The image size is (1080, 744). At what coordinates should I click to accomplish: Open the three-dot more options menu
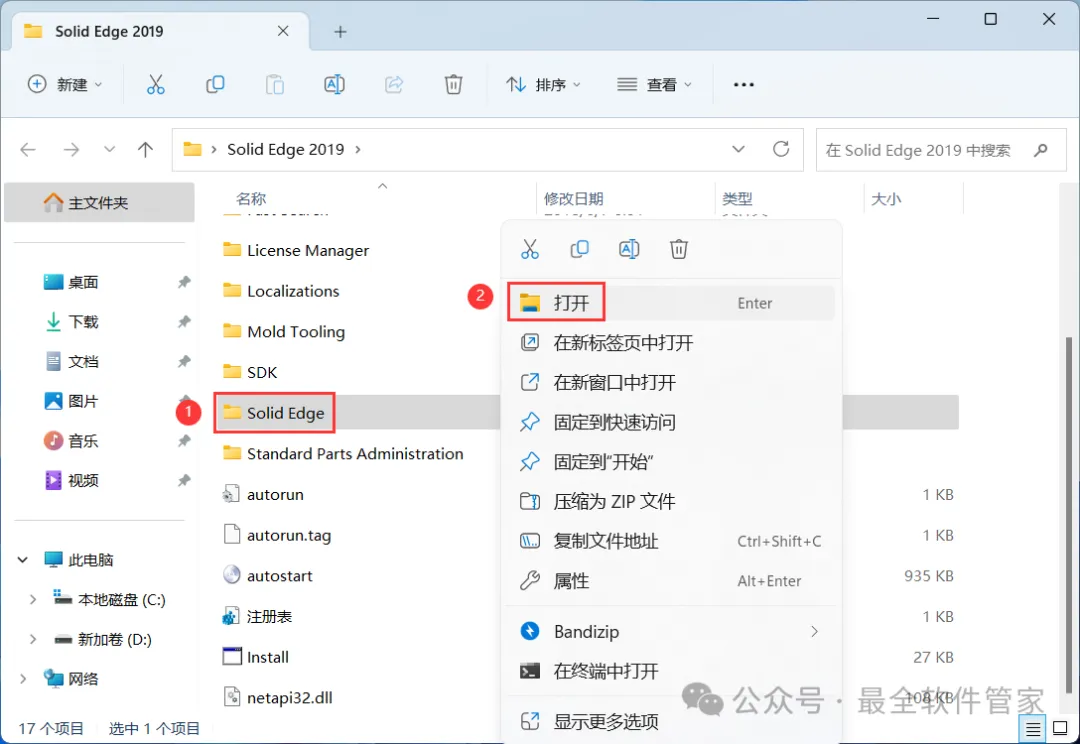click(x=743, y=84)
